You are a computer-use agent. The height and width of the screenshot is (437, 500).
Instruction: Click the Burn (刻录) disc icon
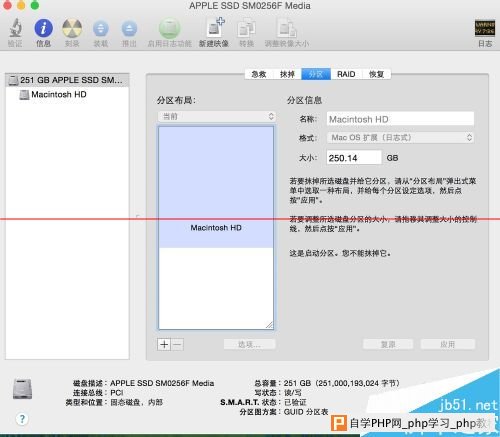point(72,28)
